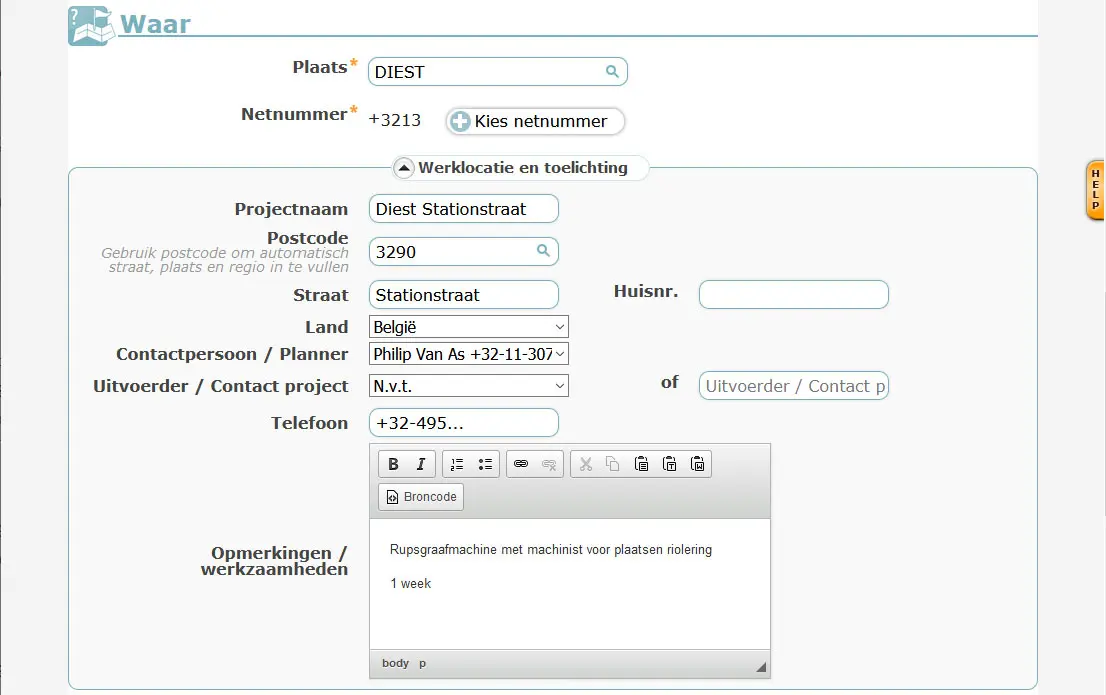1106x695 pixels.
Task: Click the Huisnr. input field
Action: 793,295
